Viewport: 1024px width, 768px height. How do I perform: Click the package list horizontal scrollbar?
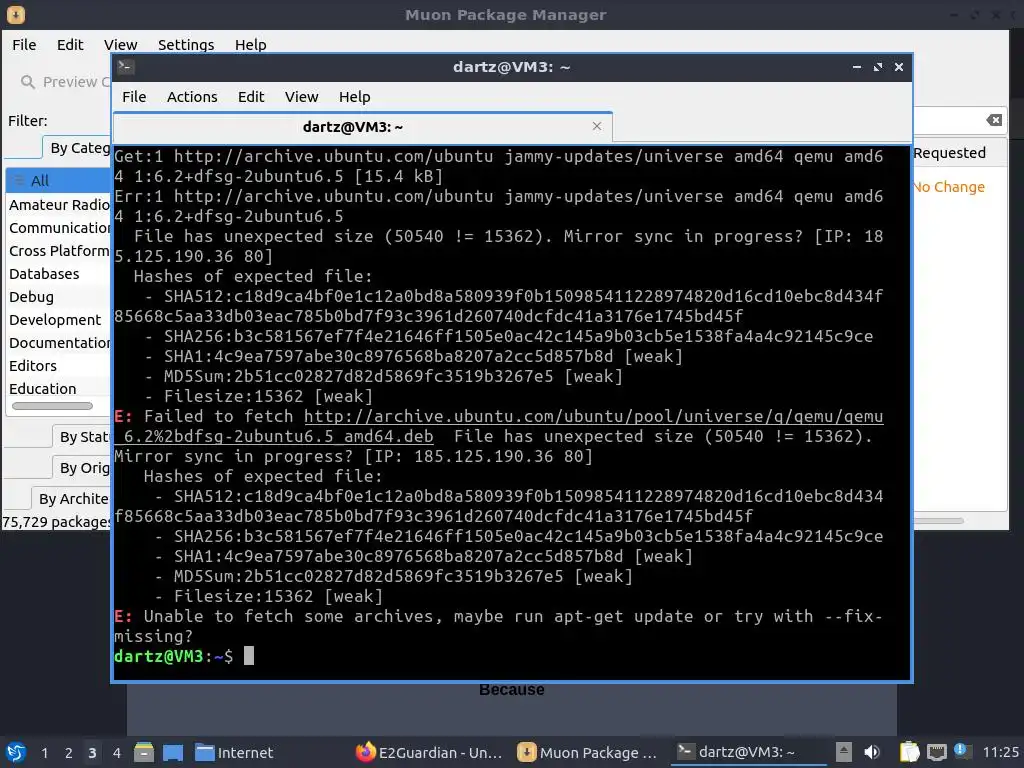coord(939,520)
